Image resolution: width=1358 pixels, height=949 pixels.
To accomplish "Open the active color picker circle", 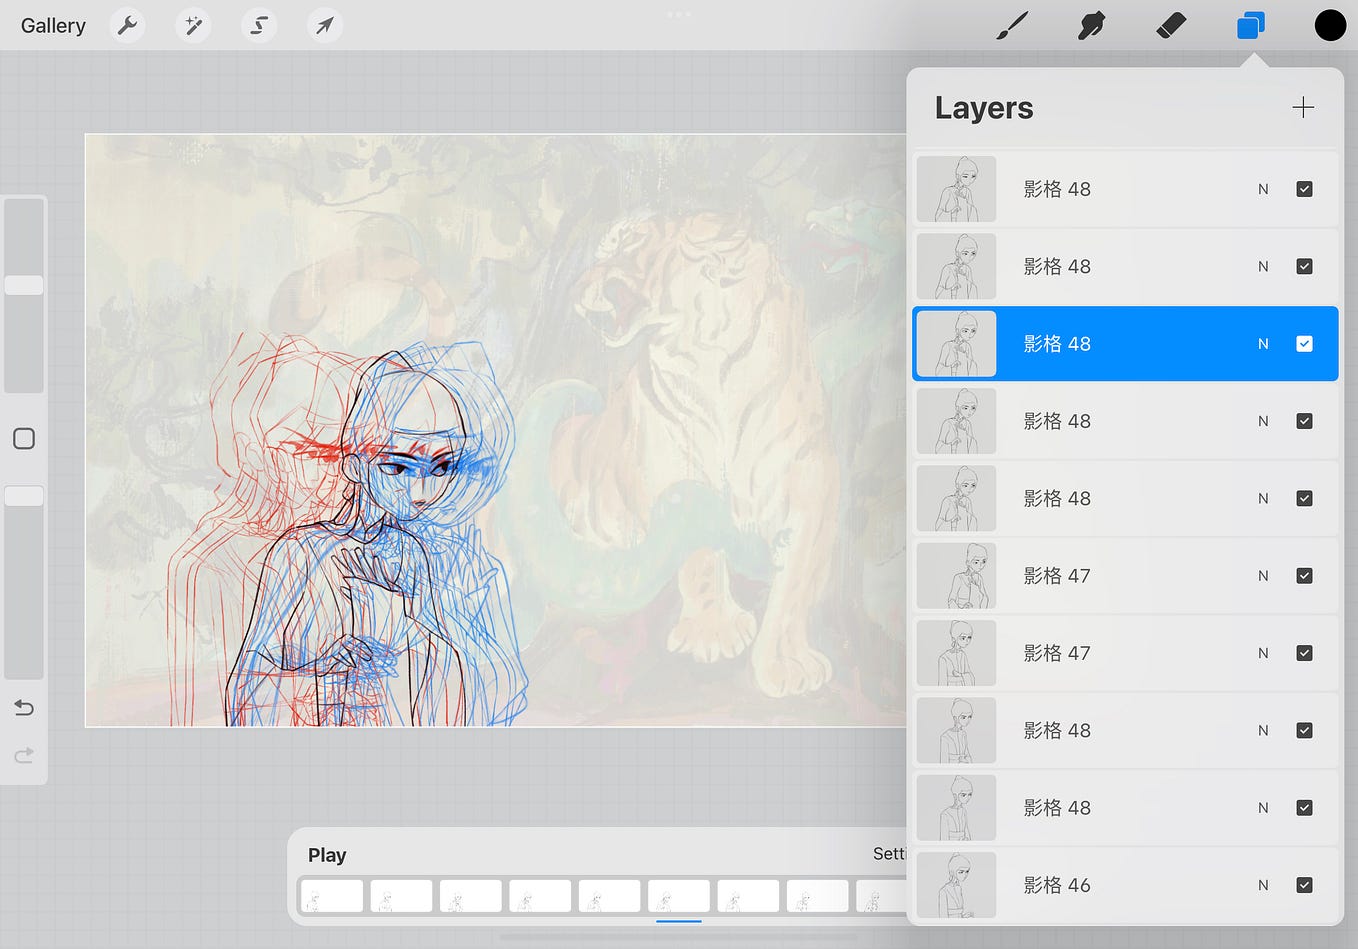I will 1330,25.
